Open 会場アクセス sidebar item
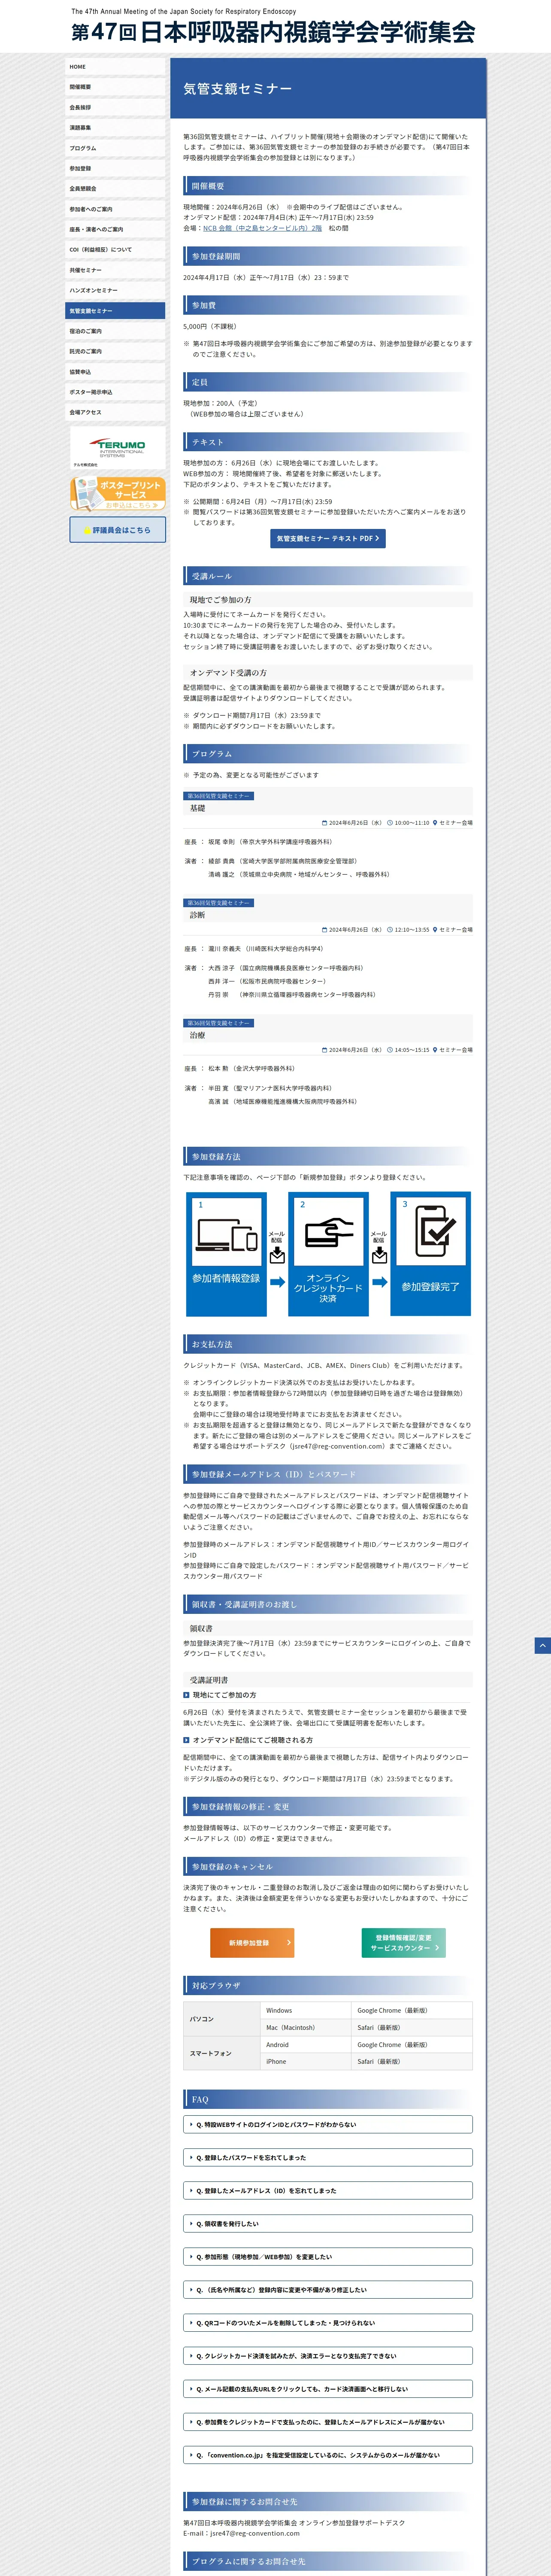551x2576 pixels. [115, 412]
